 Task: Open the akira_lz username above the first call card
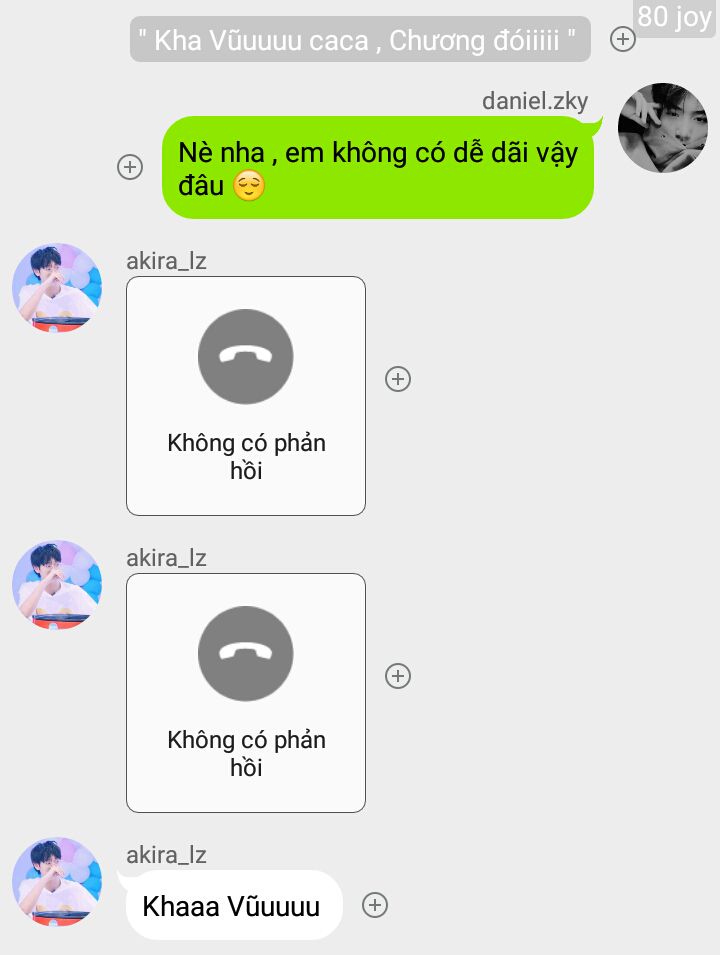point(166,261)
